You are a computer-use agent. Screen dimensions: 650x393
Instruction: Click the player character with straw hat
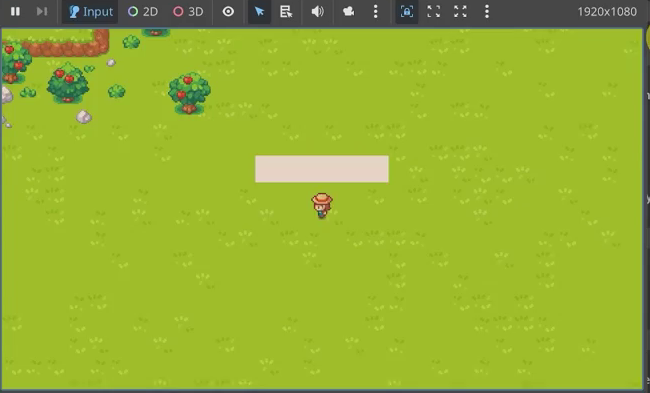(x=322, y=206)
